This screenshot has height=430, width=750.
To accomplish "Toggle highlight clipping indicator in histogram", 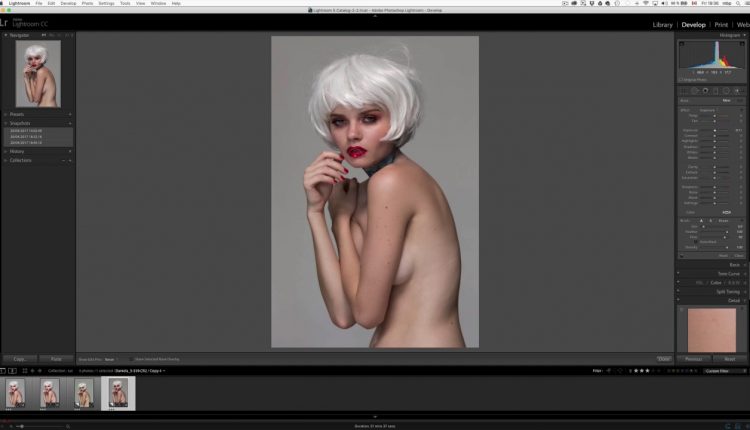I will [x=742, y=44].
